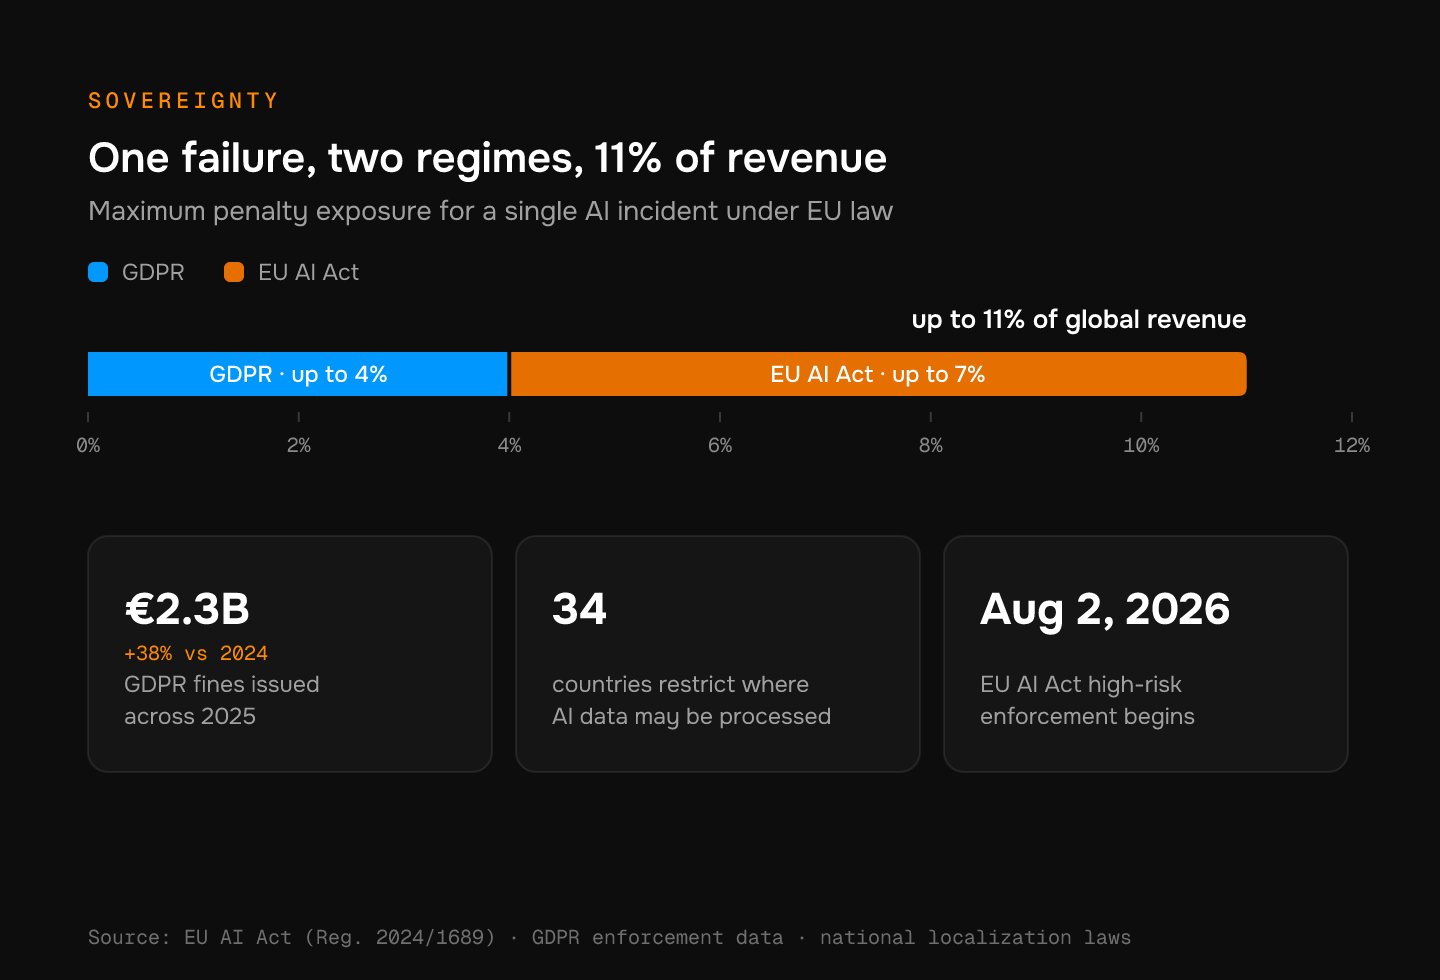1440x980 pixels.
Task: Click the "SOVEREIGNTY" section label
Action: (184, 101)
